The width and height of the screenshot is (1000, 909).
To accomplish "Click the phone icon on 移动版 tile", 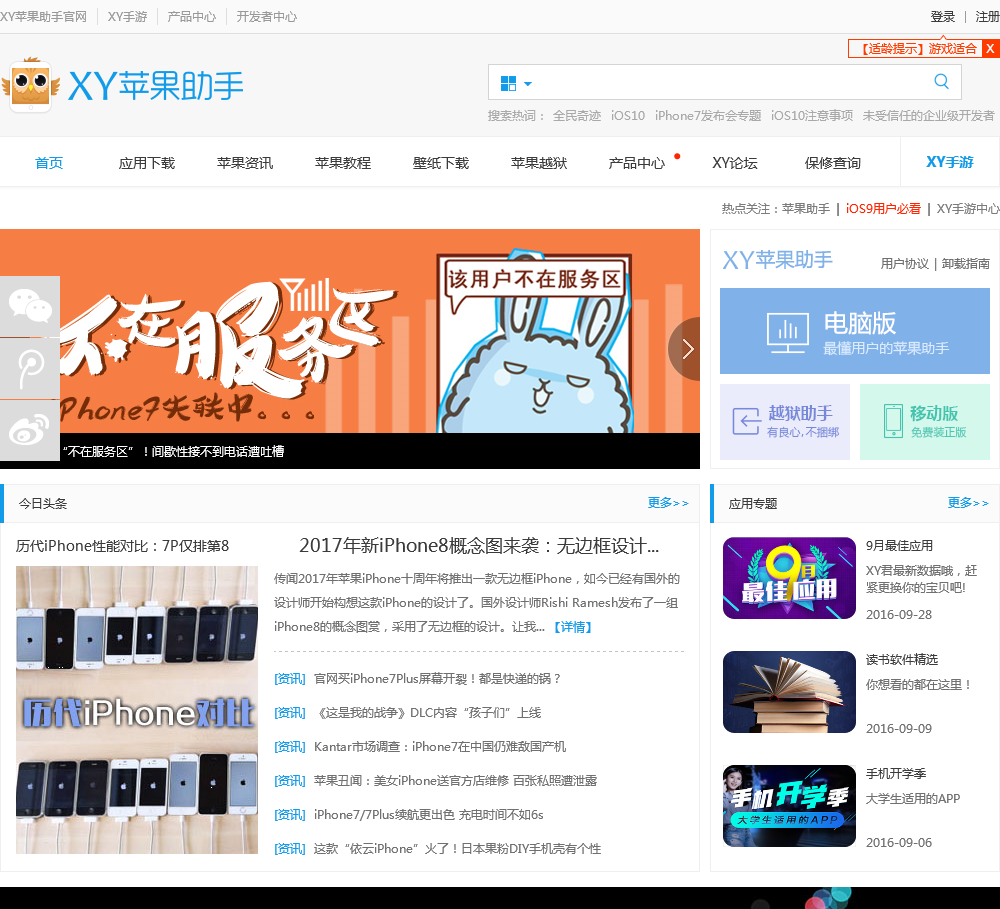I will click(893, 421).
